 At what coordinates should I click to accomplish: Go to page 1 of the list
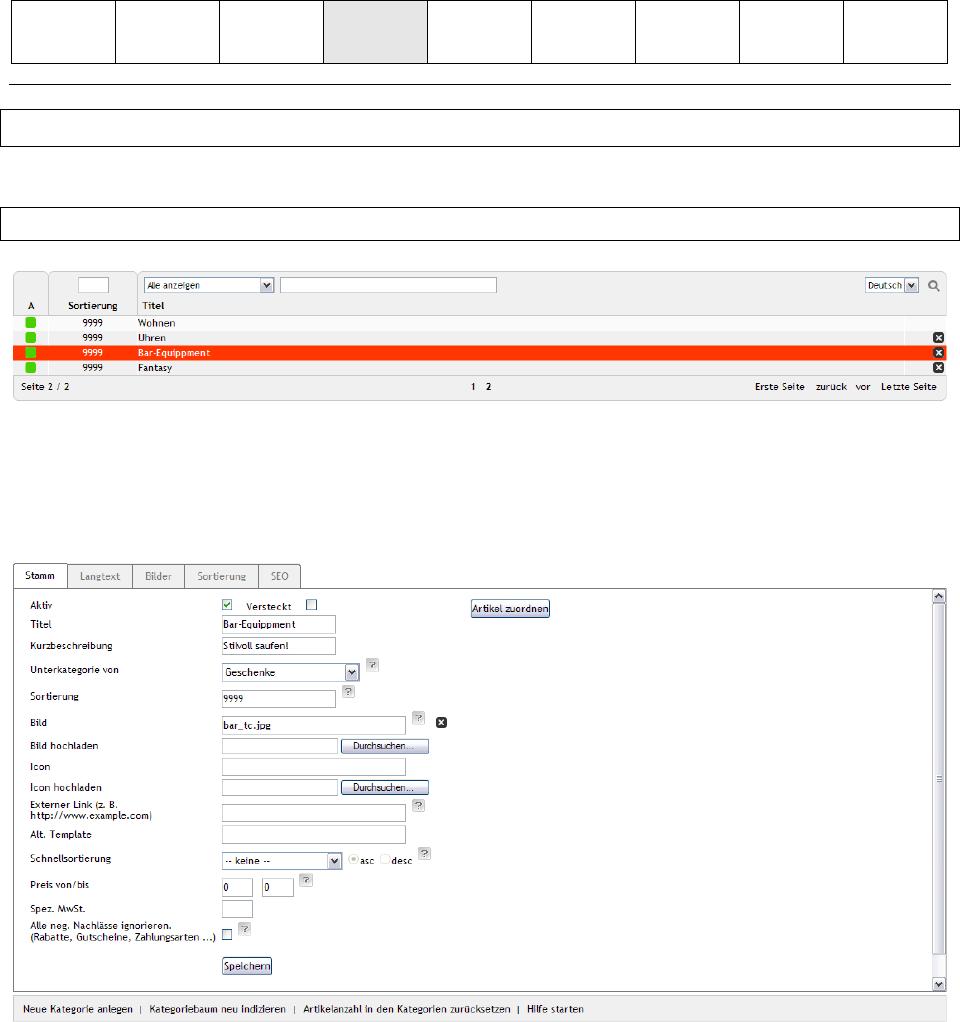point(473,387)
